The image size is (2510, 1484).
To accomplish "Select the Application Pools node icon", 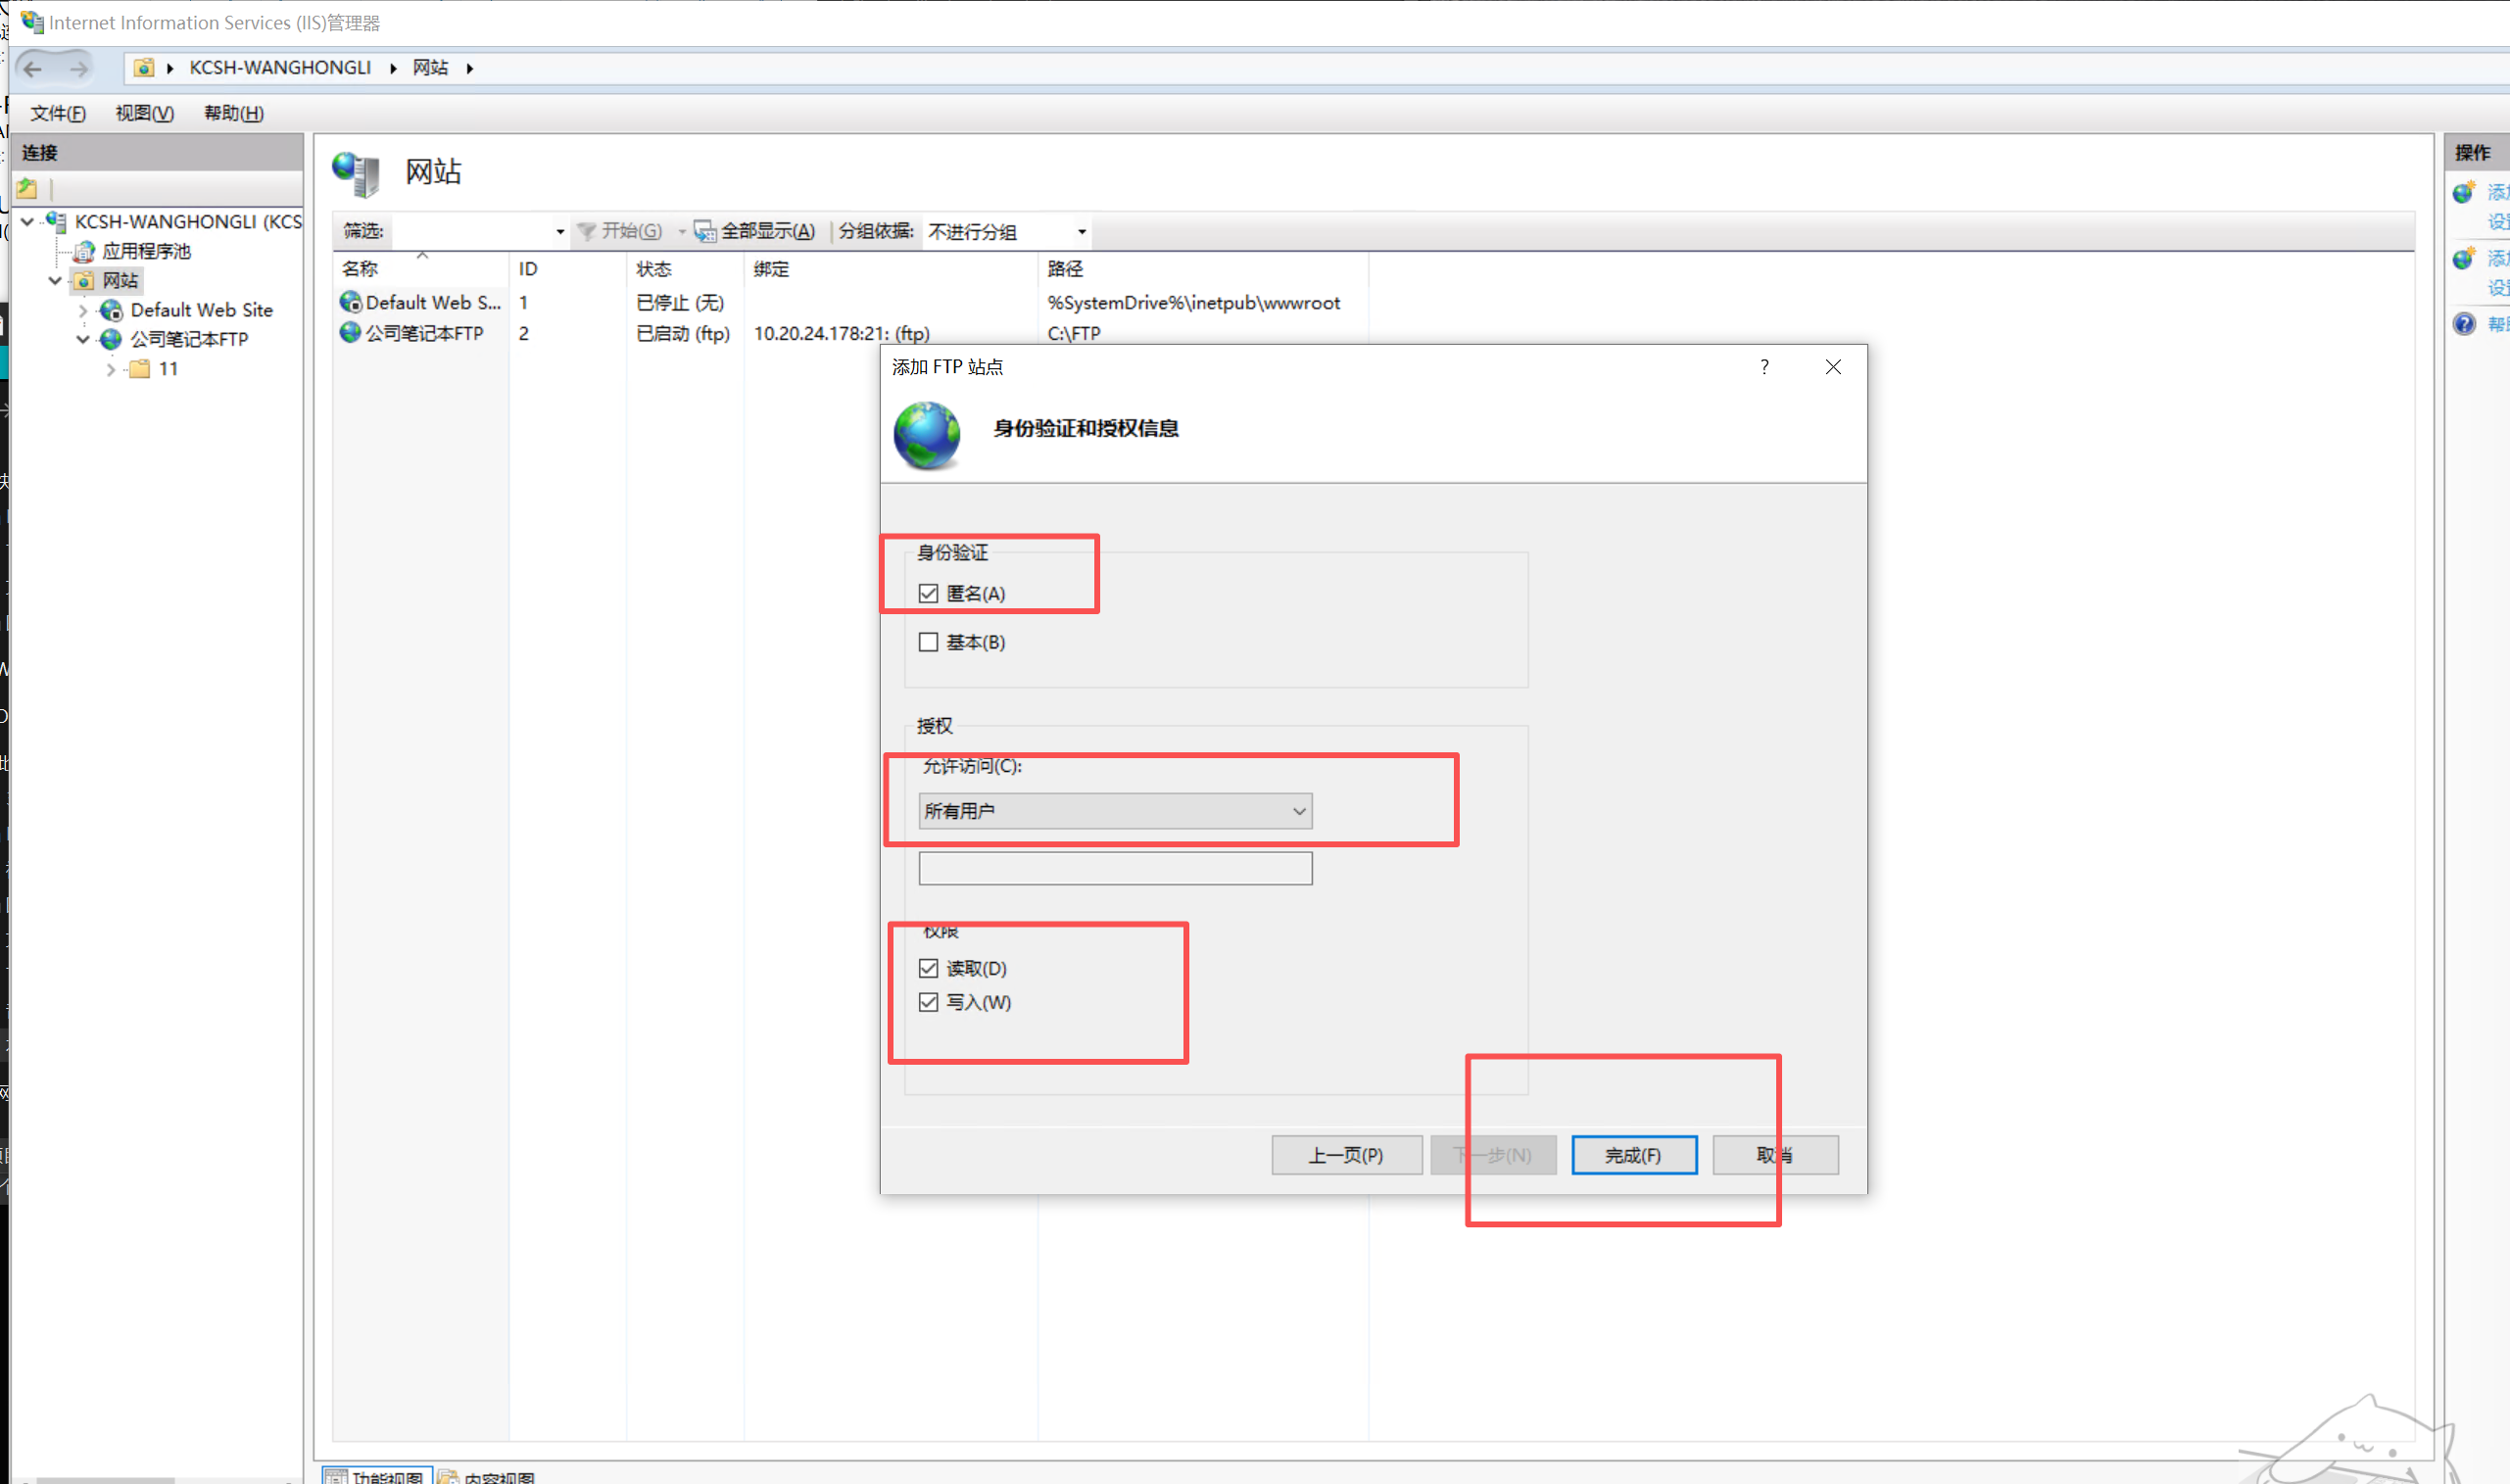I will 85,251.
